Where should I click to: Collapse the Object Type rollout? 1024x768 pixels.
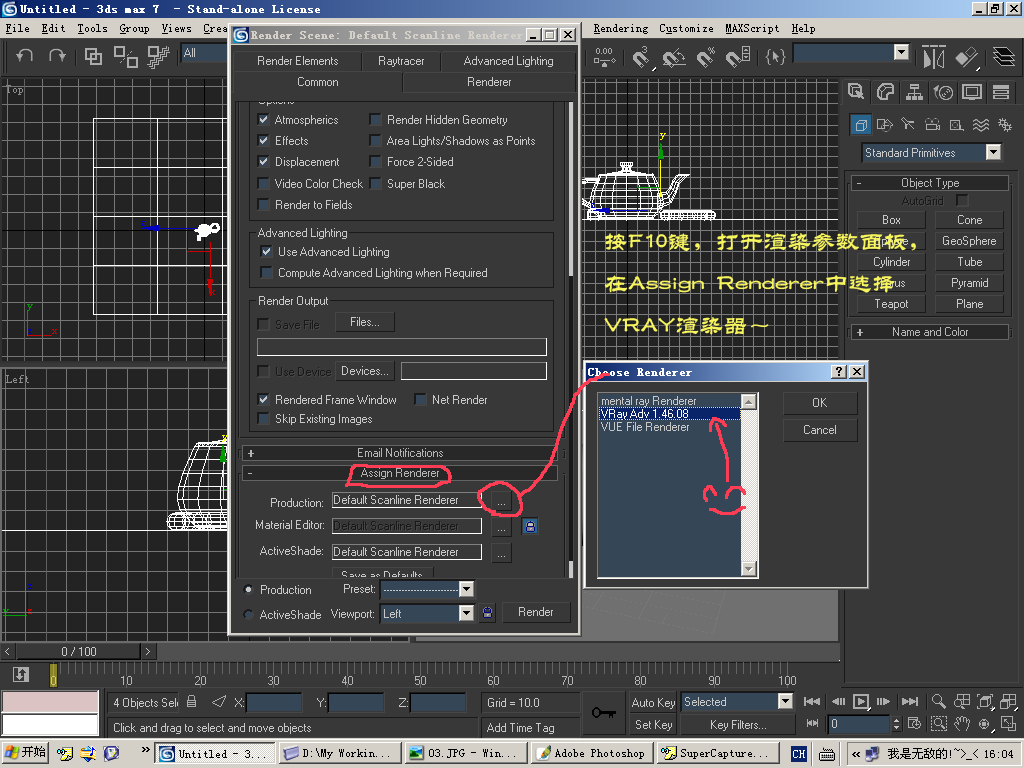(929, 183)
